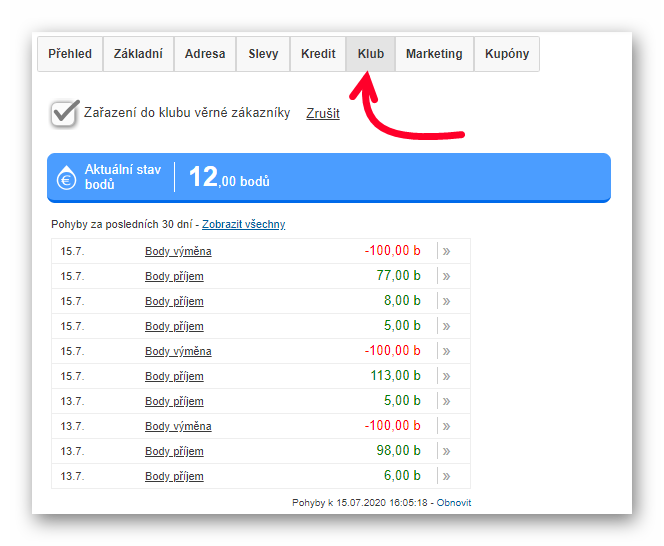Open row arrow for the 98,00 b entry

click(446, 451)
